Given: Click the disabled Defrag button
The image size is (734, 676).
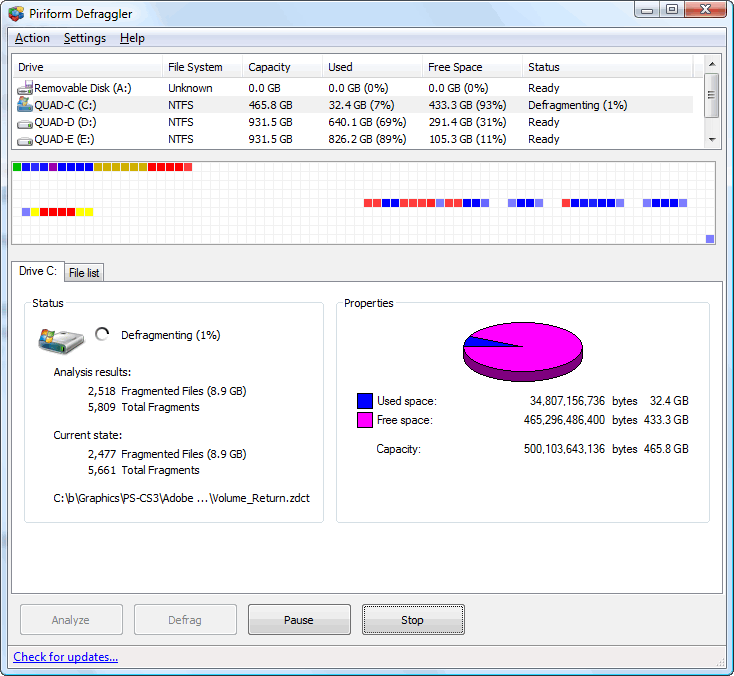Looking at the screenshot, I should [x=185, y=619].
